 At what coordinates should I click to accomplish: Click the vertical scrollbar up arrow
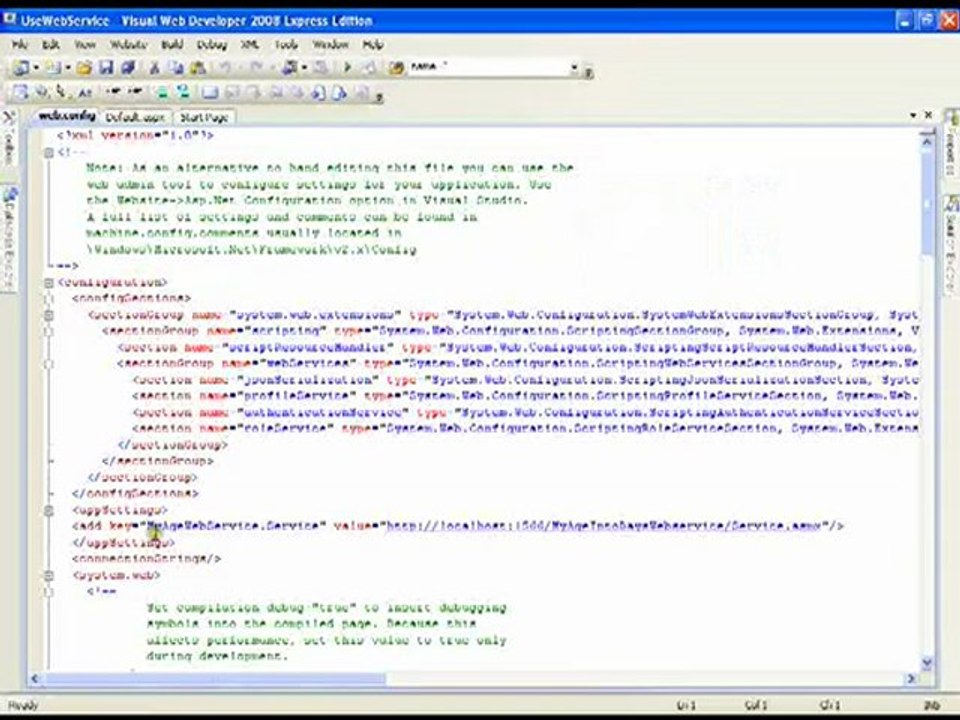coord(926,143)
